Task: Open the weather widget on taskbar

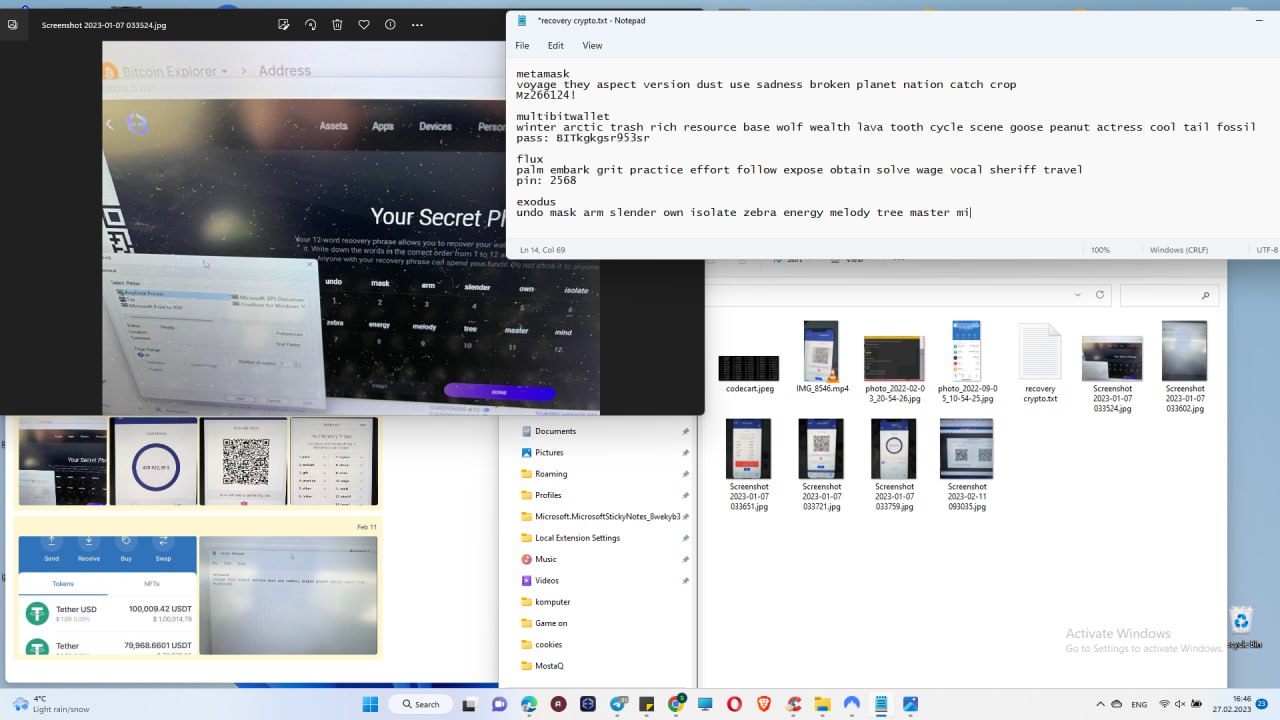Action: 48,704
